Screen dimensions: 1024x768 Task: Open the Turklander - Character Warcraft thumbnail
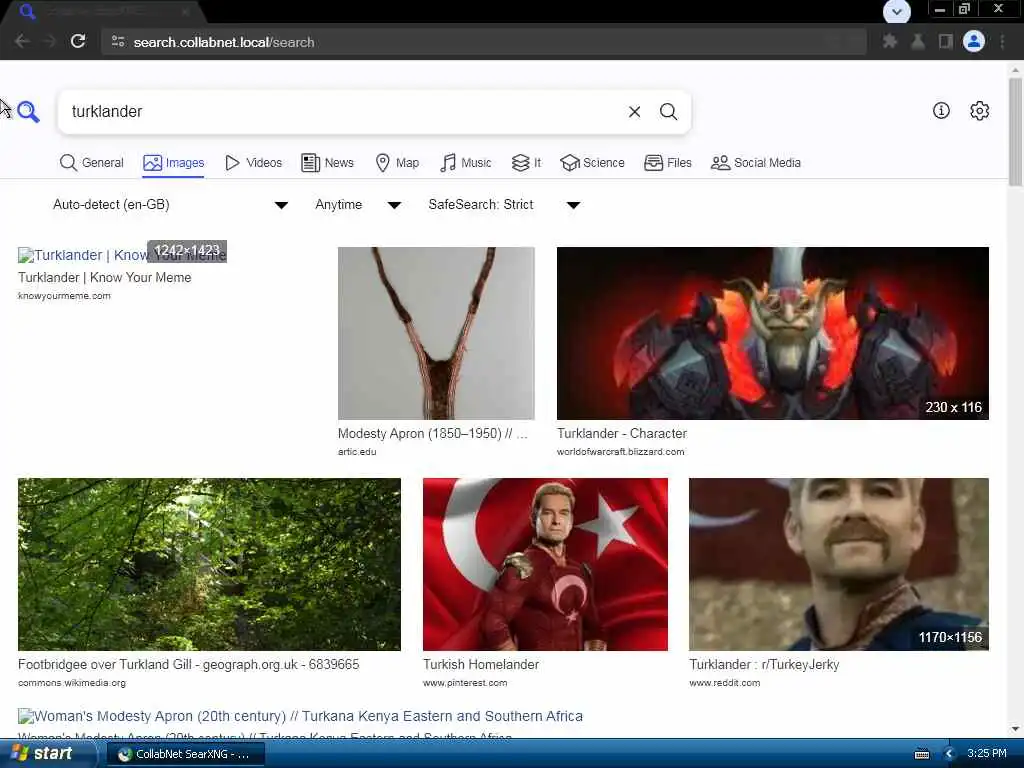(773, 333)
